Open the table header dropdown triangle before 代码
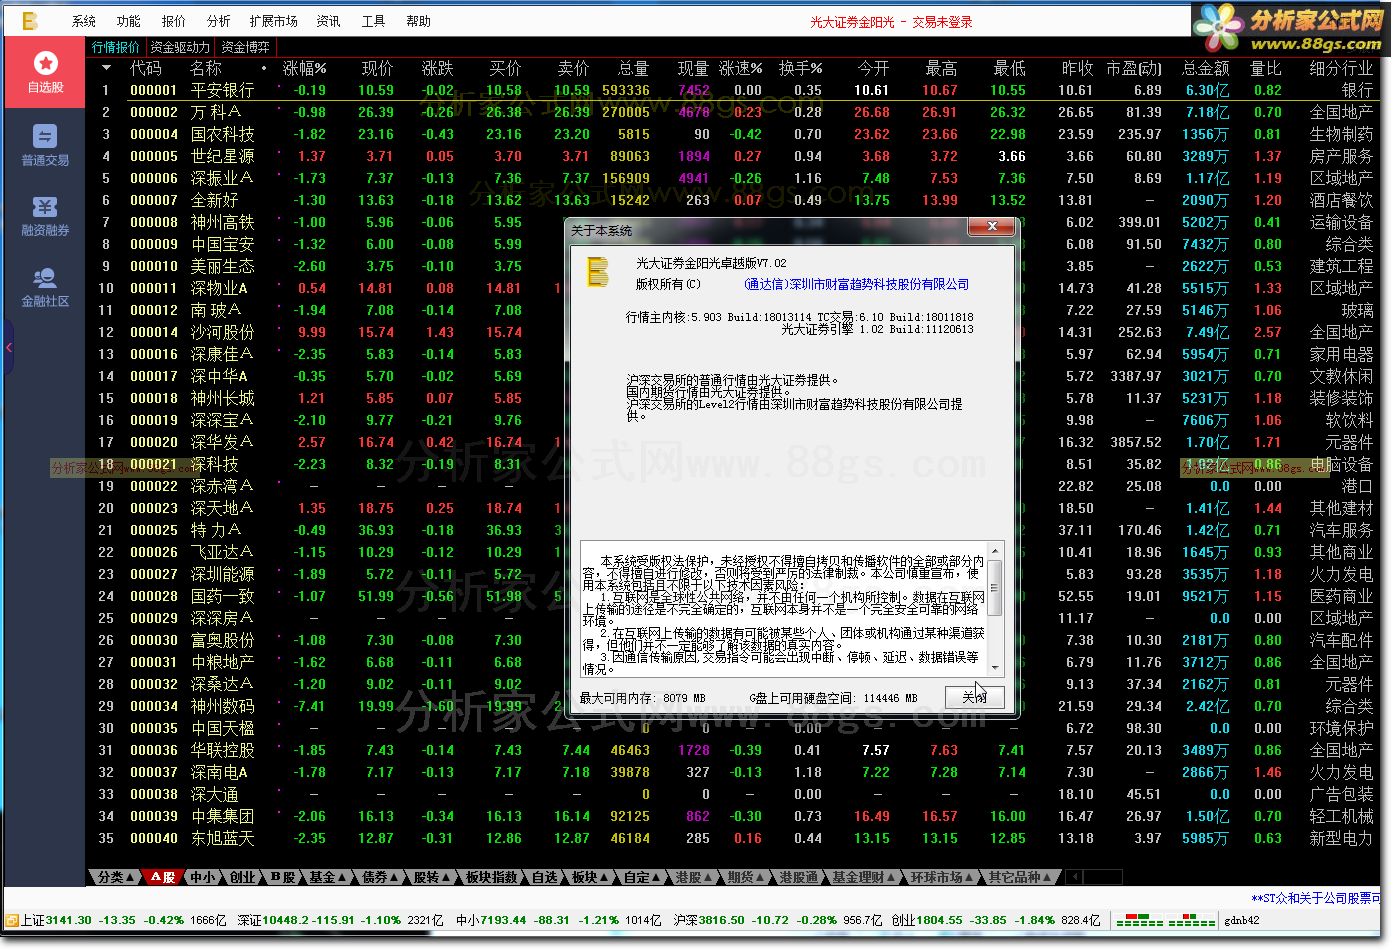 [106, 68]
